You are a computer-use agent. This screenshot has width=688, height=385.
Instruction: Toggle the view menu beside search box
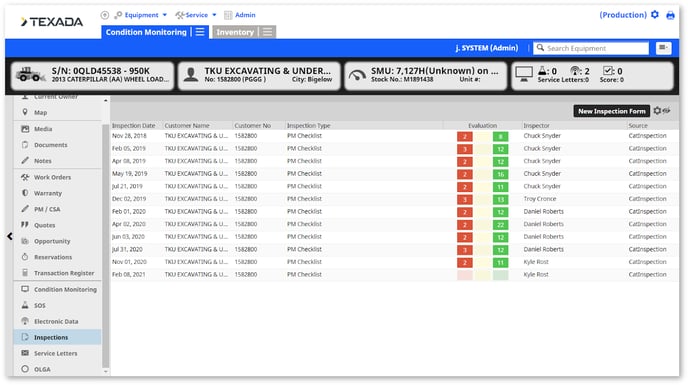[663, 48]
